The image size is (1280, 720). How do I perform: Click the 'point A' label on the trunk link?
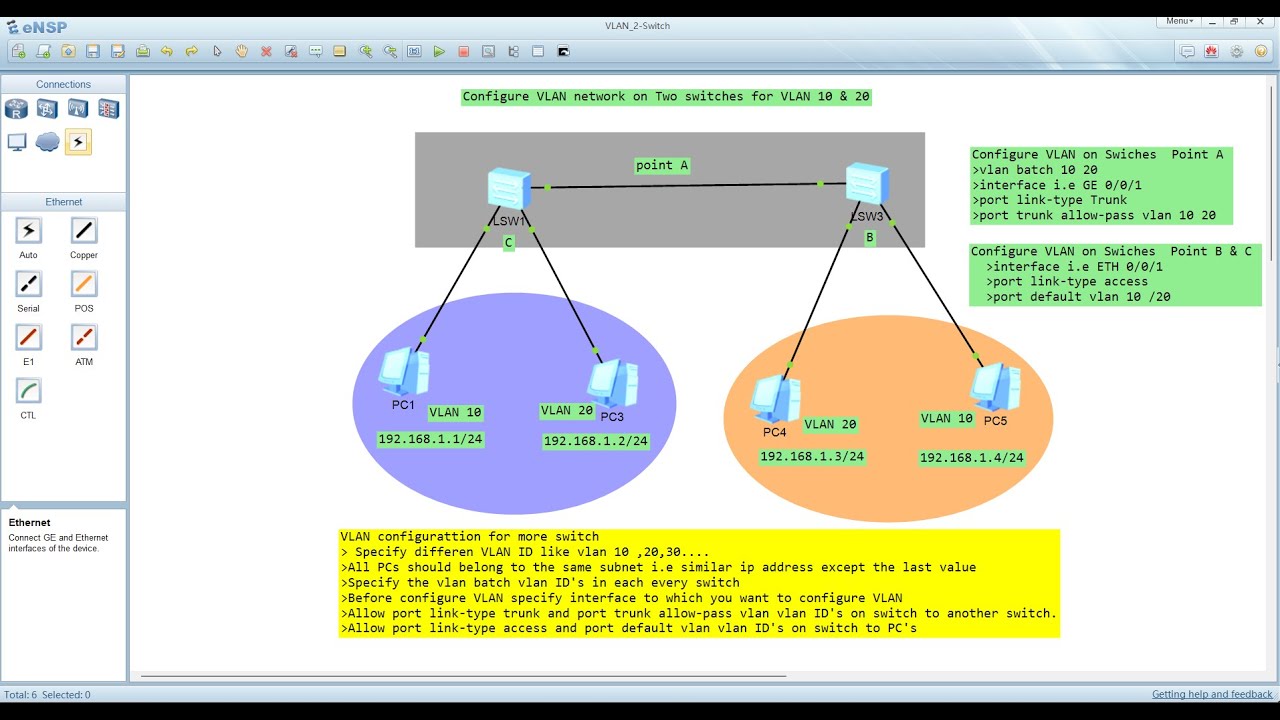(662, 165)
